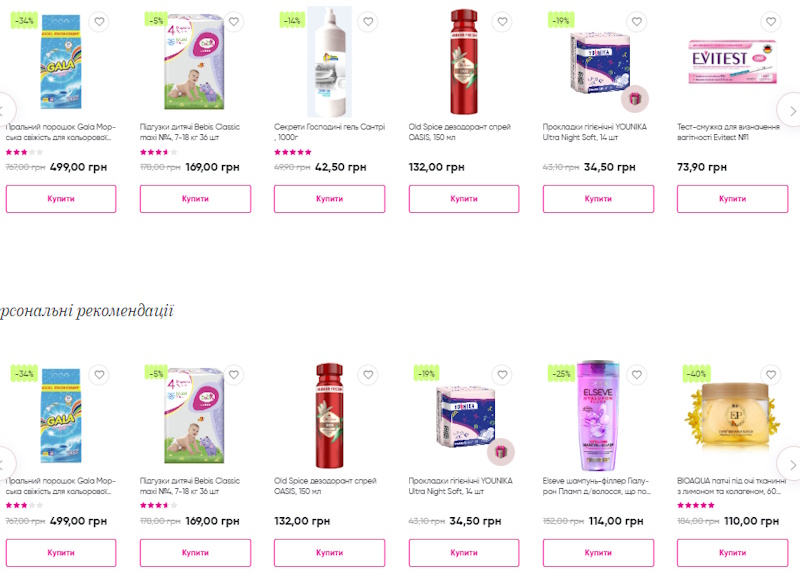The height and width of the screenshot is (573, 800).
Task: Click heart icon on Elseve shampoo card
Action: pyautogui.click(x=636, y=375)
